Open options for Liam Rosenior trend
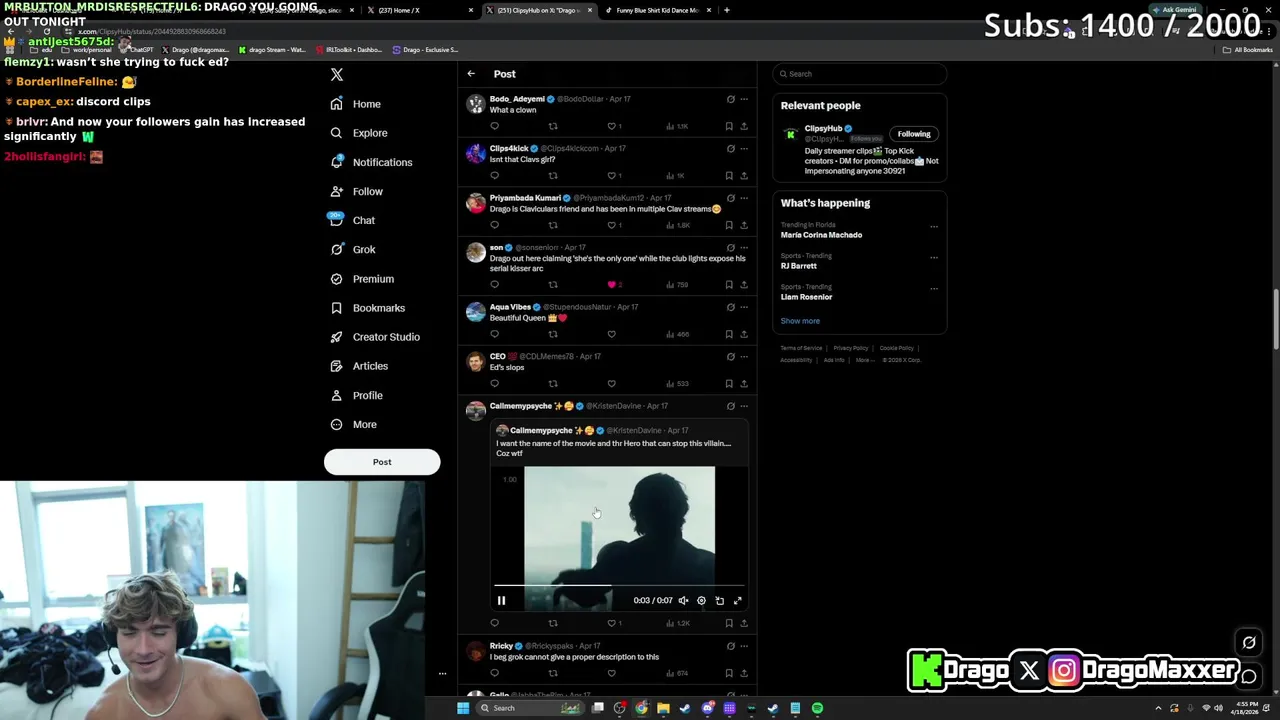Viewport: 1280px width, 720px height. click(934, 289)
